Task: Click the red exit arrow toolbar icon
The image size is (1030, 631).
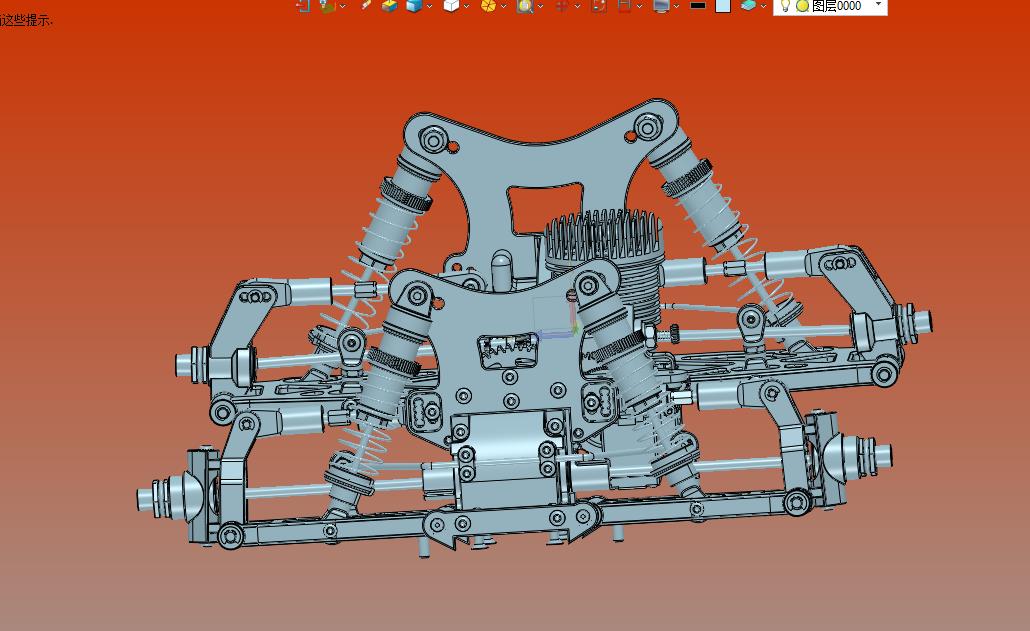Action: [303, 5]
